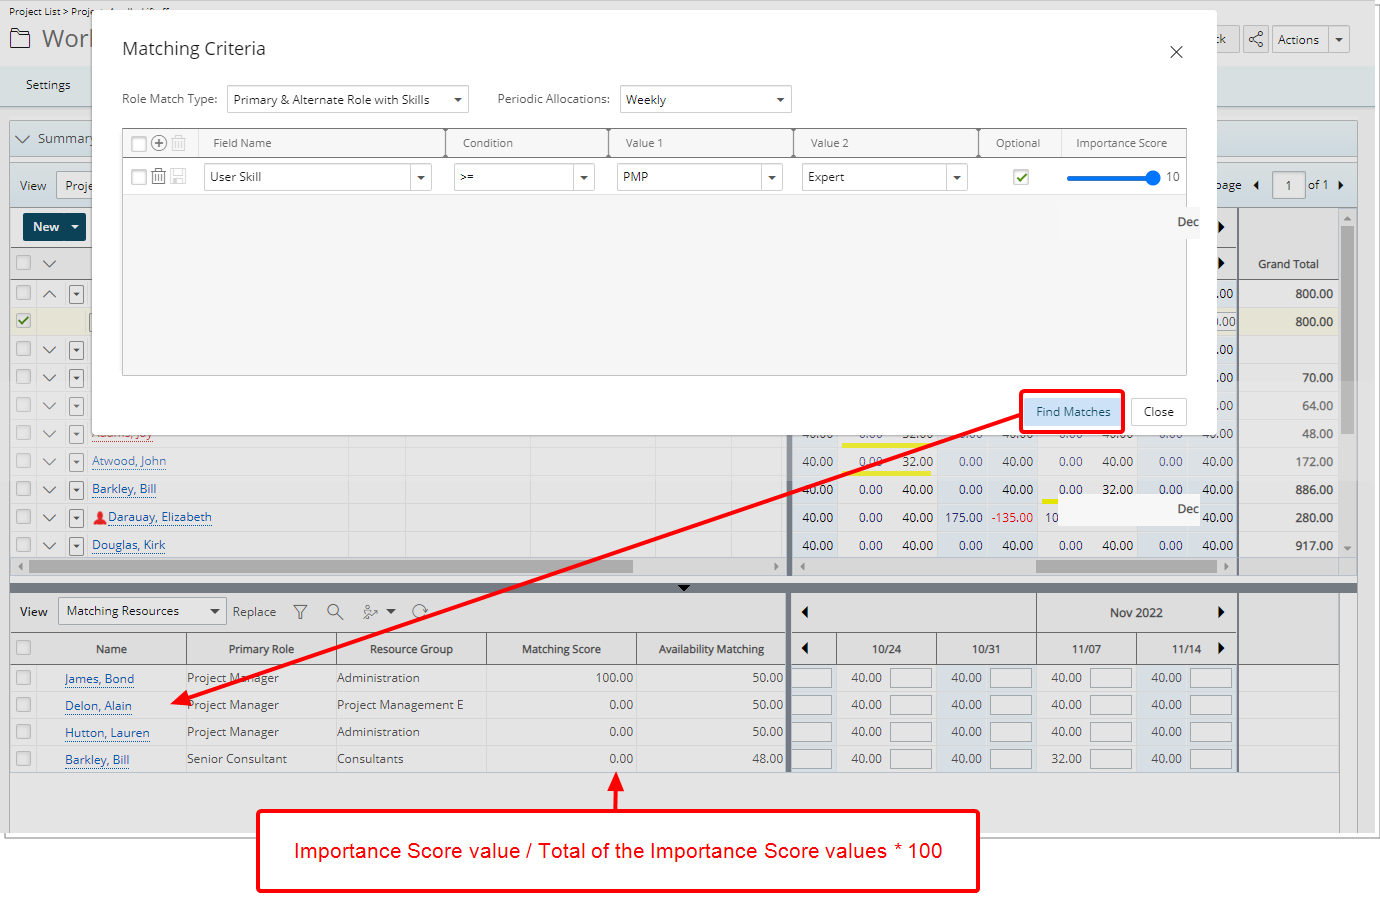The image size is (1380, 905).
Task: Click the search magnifier in Matching Resources toolbar
Action: click(335, 611)
